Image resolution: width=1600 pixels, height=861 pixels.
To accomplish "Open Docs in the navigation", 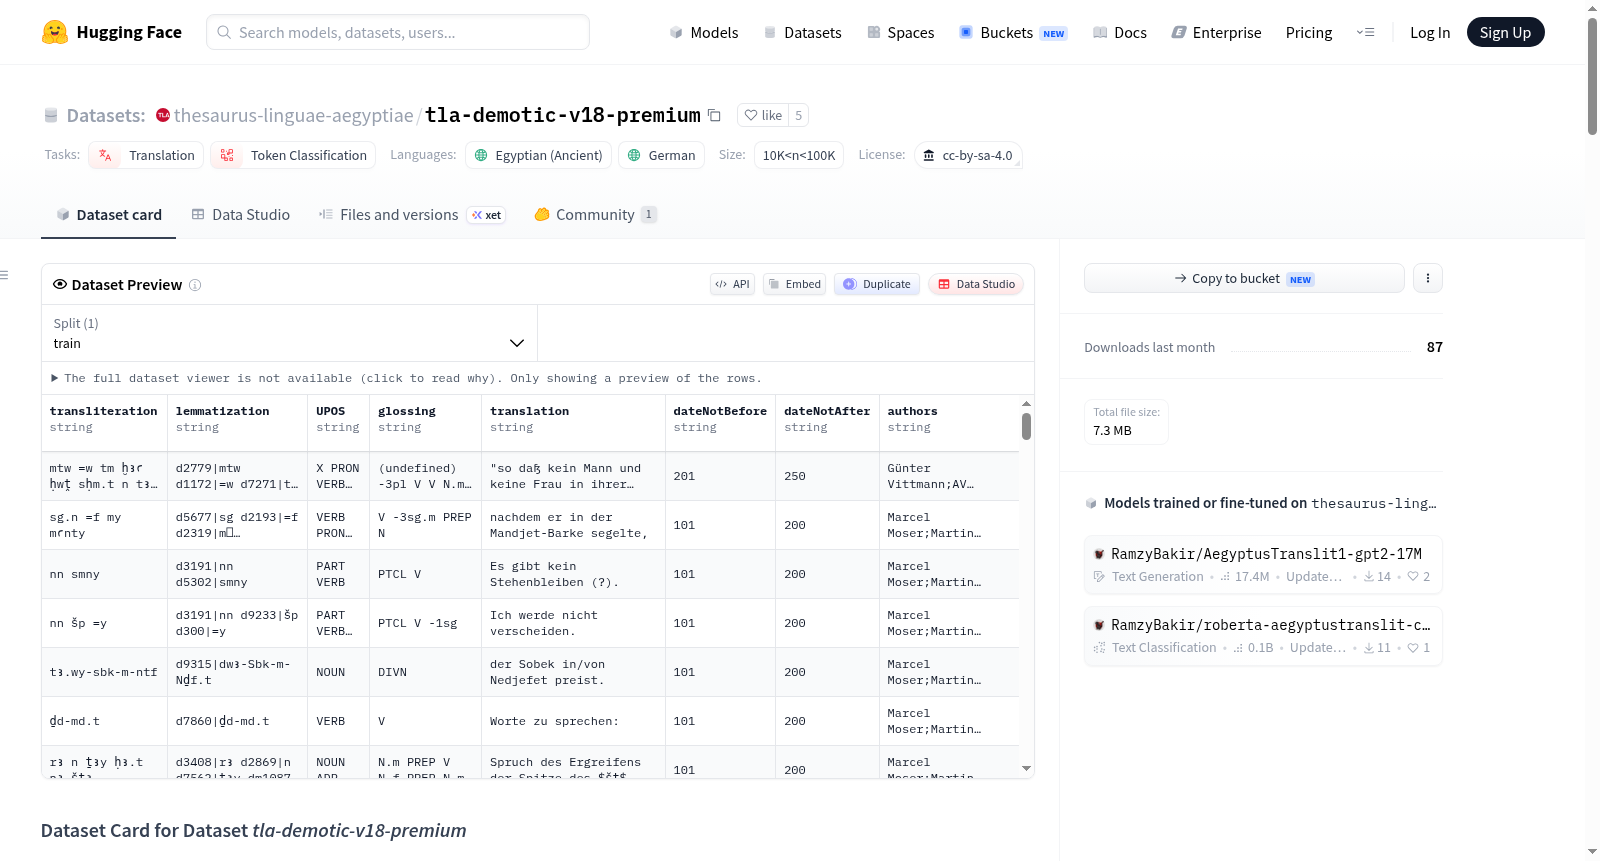I will (1120, 32).
